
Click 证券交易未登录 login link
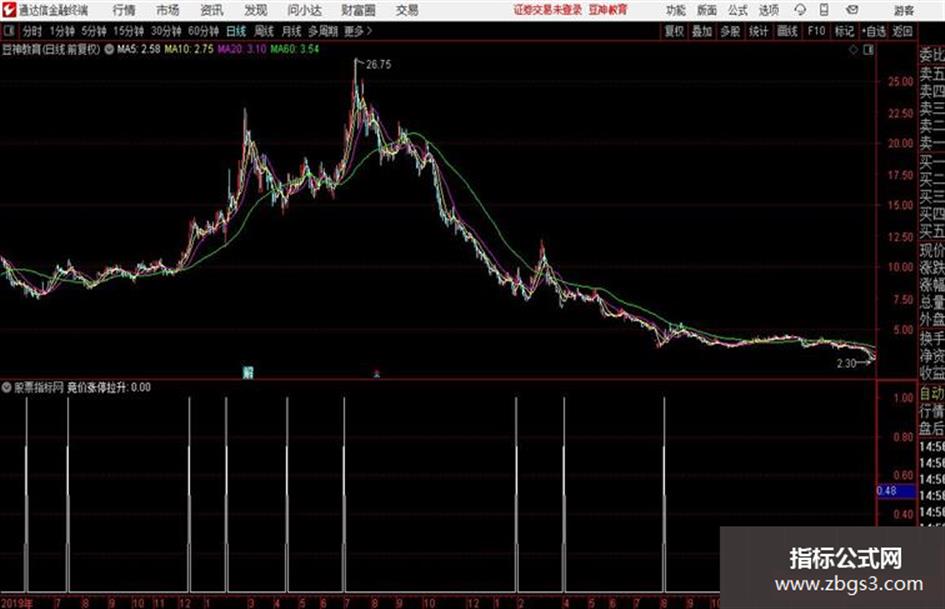548,10
